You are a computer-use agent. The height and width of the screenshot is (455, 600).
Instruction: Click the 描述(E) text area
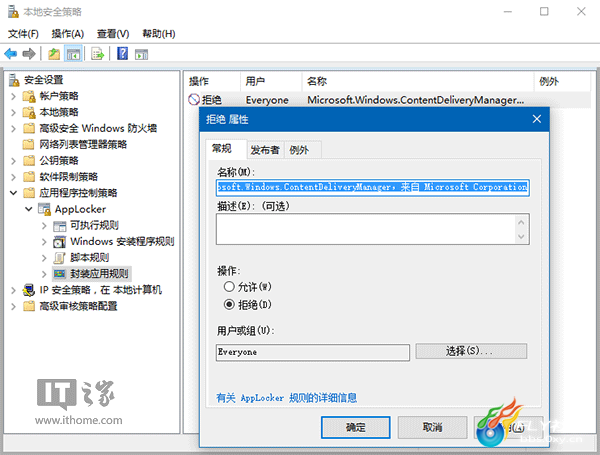373,229
